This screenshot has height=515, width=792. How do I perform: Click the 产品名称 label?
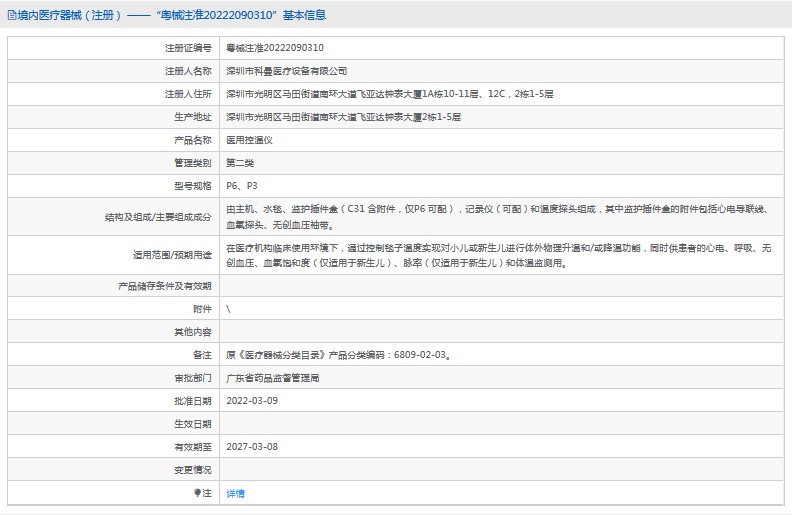193,140
